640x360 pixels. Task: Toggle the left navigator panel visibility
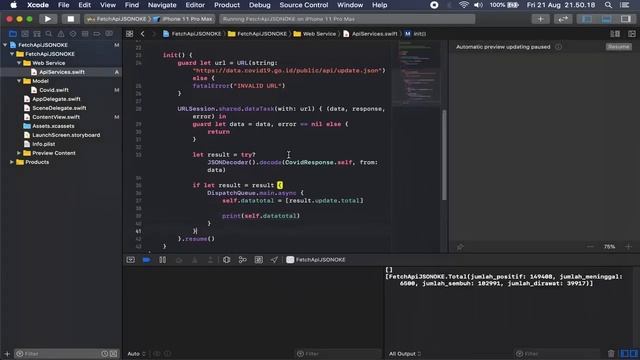coord(587,19)
